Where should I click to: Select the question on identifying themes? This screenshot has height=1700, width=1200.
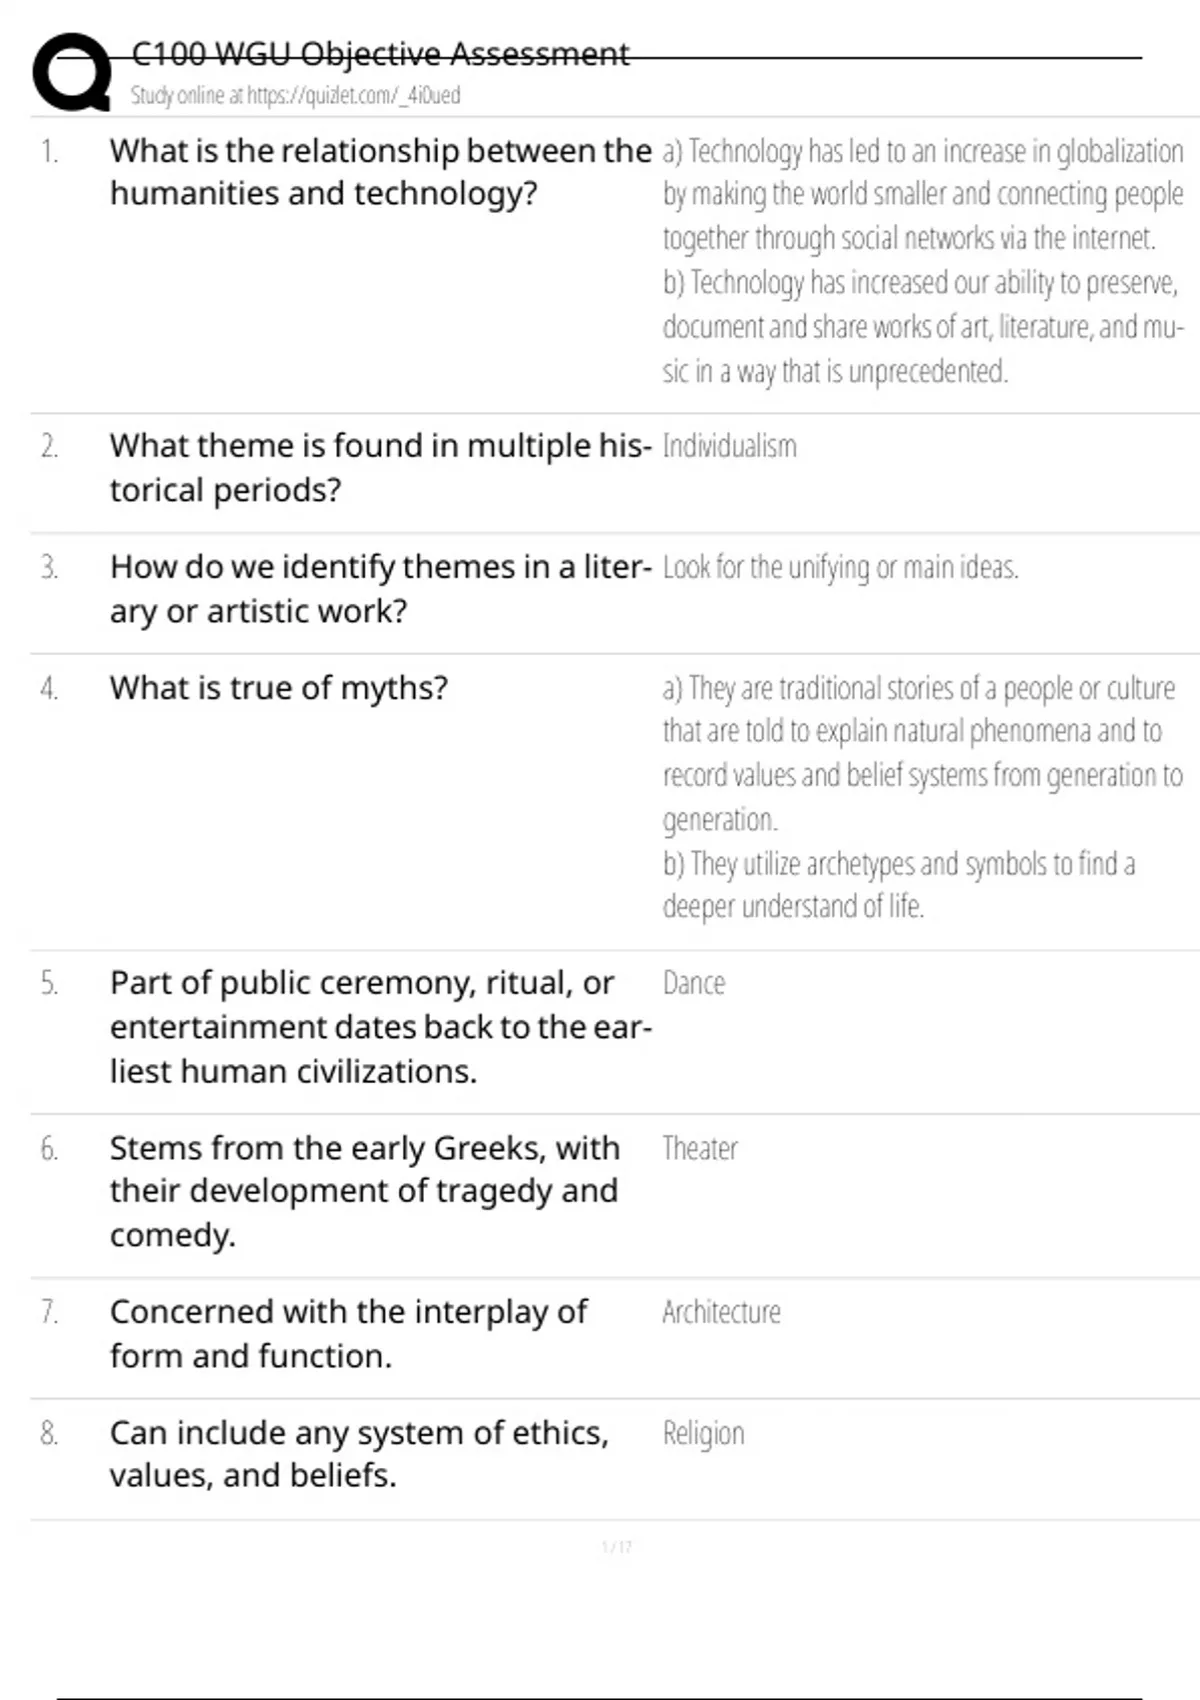pos(380,588)
